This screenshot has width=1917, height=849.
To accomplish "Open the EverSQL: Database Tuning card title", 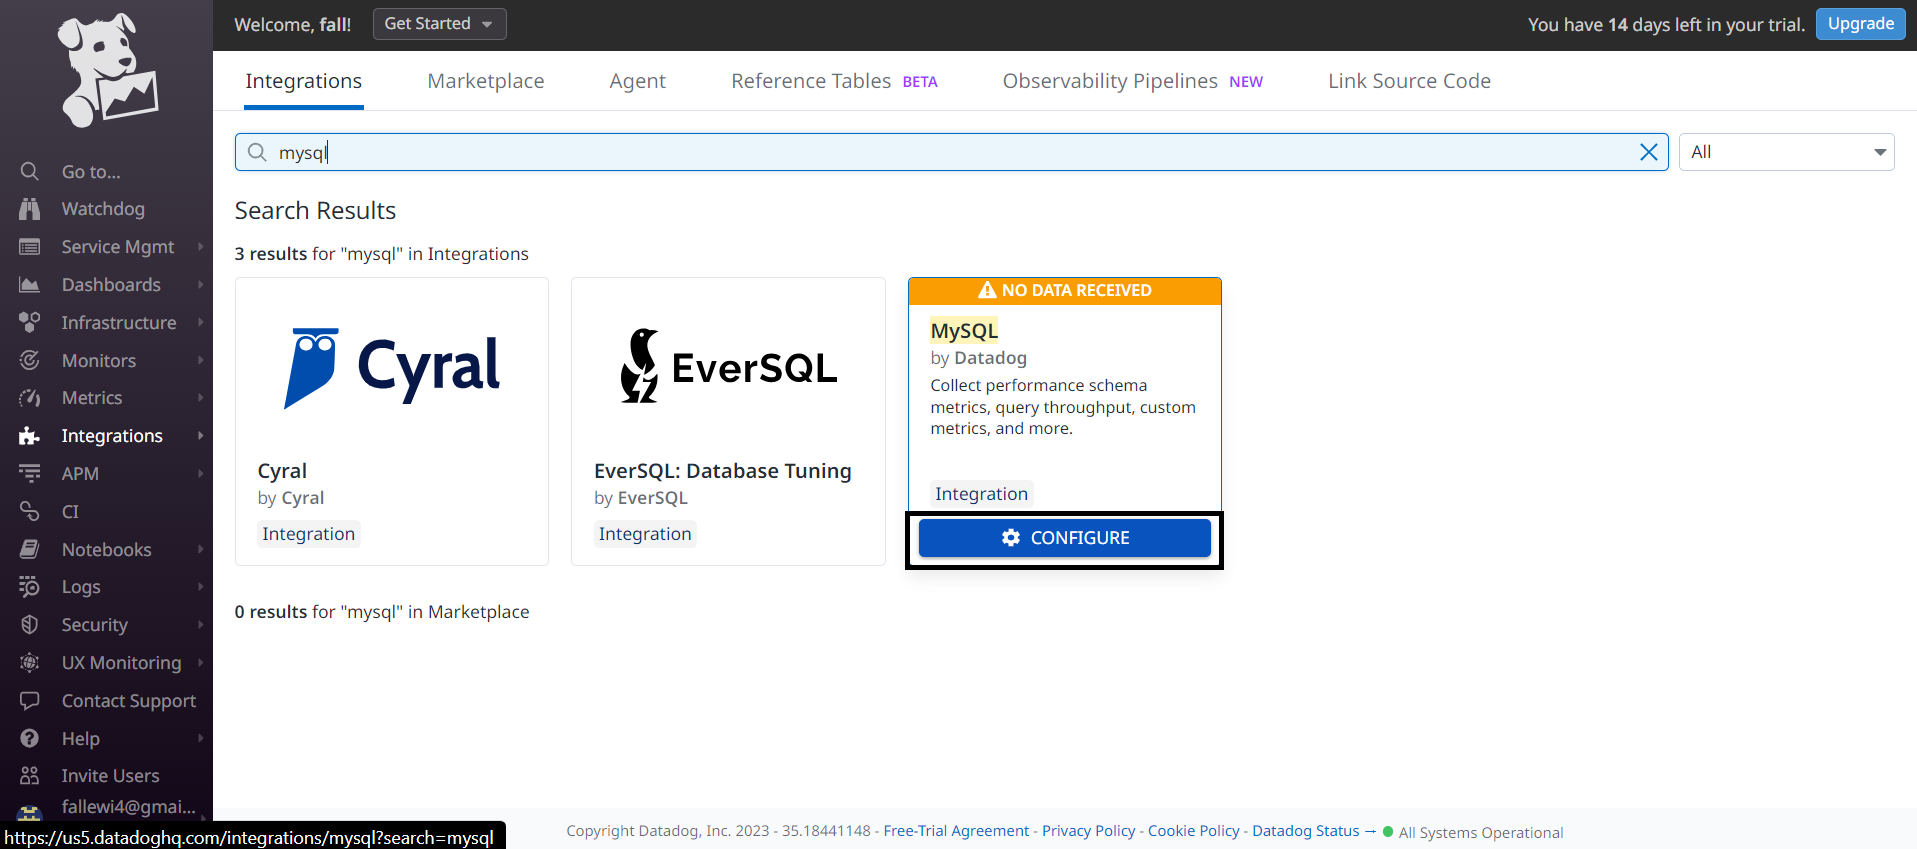I will click(723, 471).
